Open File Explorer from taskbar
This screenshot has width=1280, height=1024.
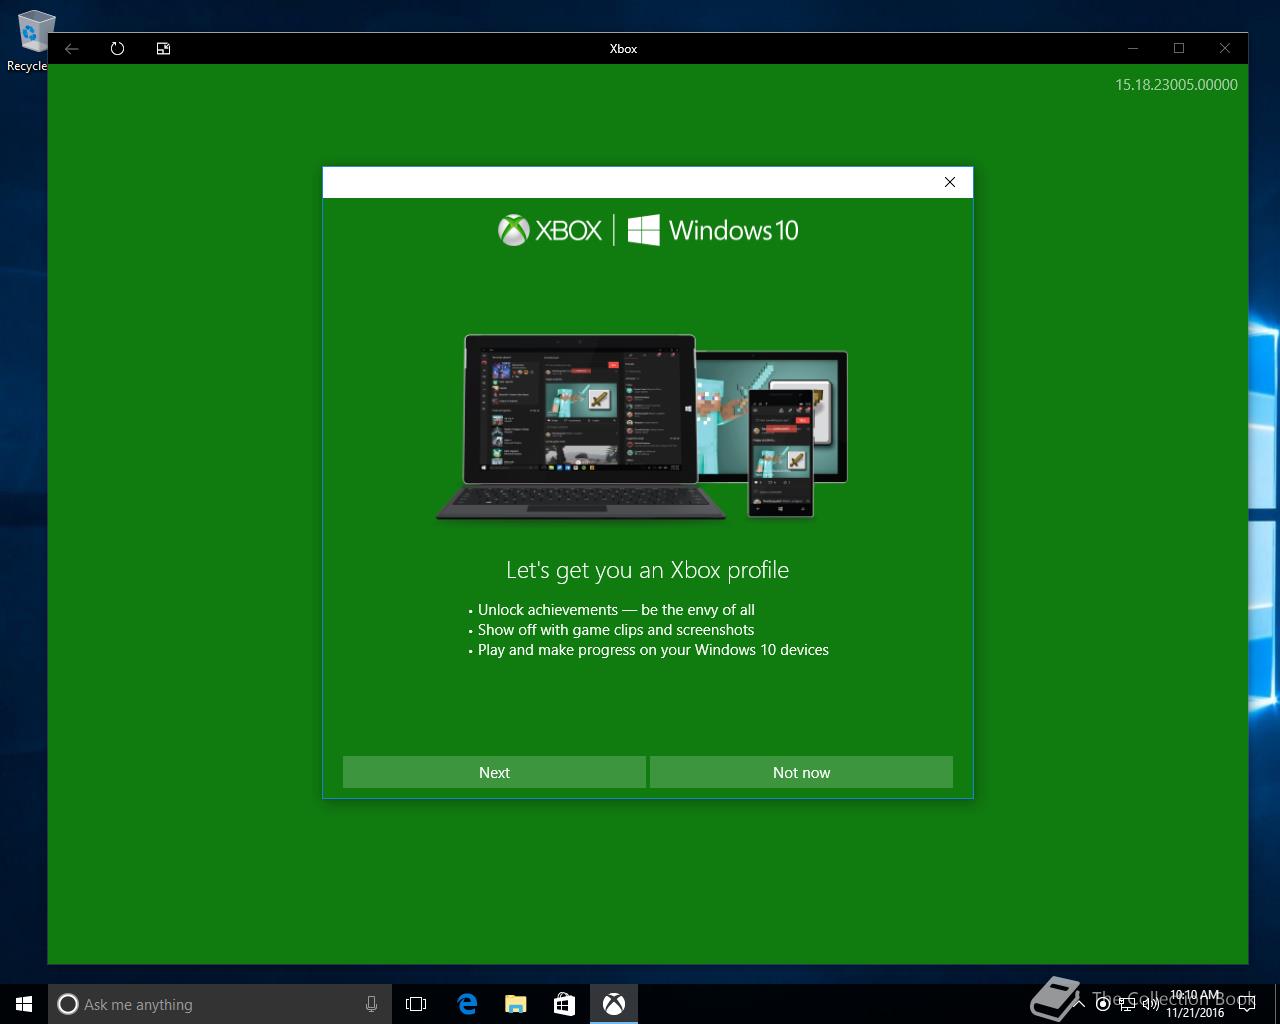coord(515,1004)
